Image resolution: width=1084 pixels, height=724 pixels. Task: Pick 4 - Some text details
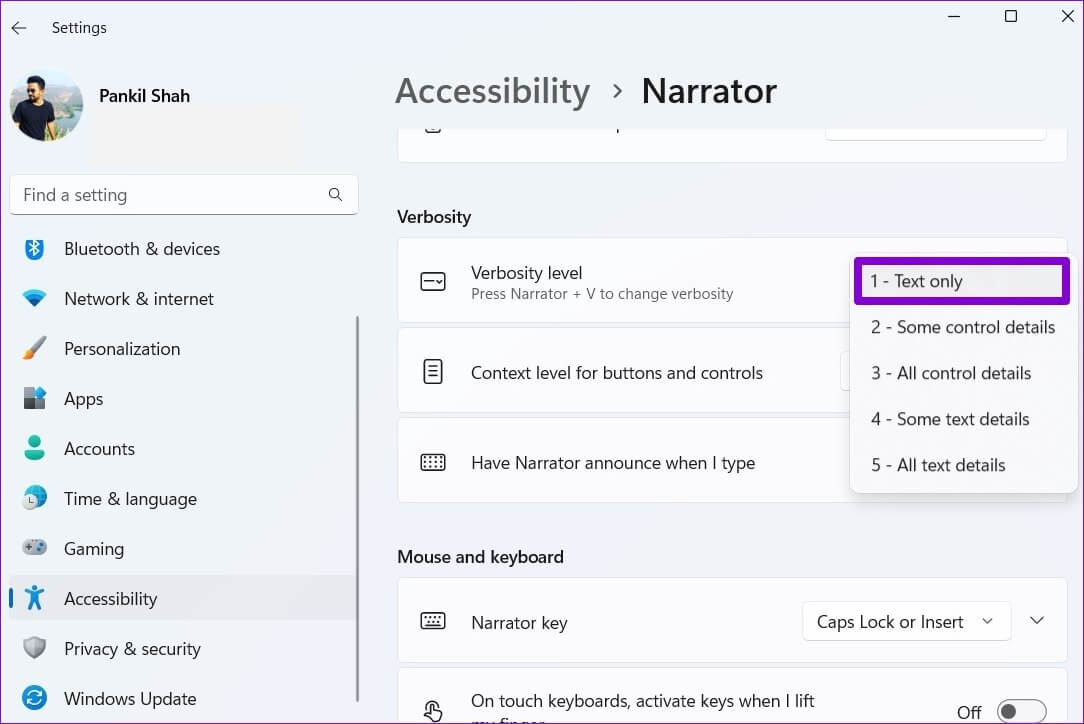tap(962, 419)
